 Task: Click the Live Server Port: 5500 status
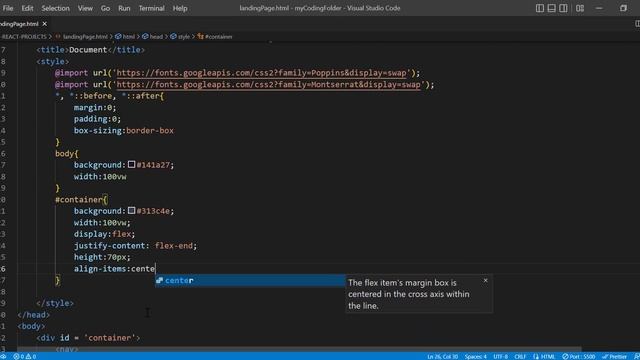coord(578,356)
